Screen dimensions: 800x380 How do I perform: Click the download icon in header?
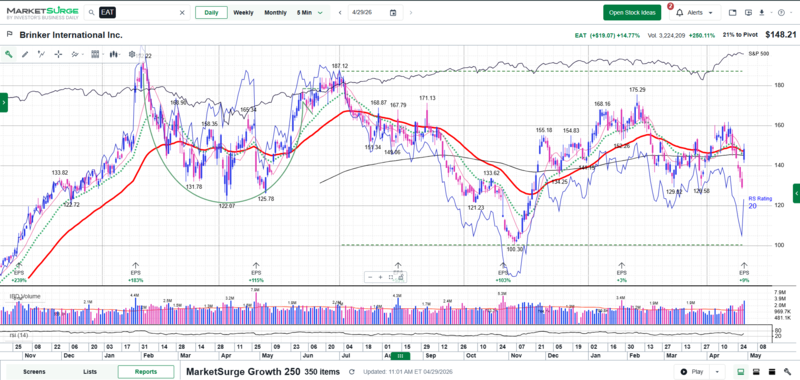coord(762,13)
